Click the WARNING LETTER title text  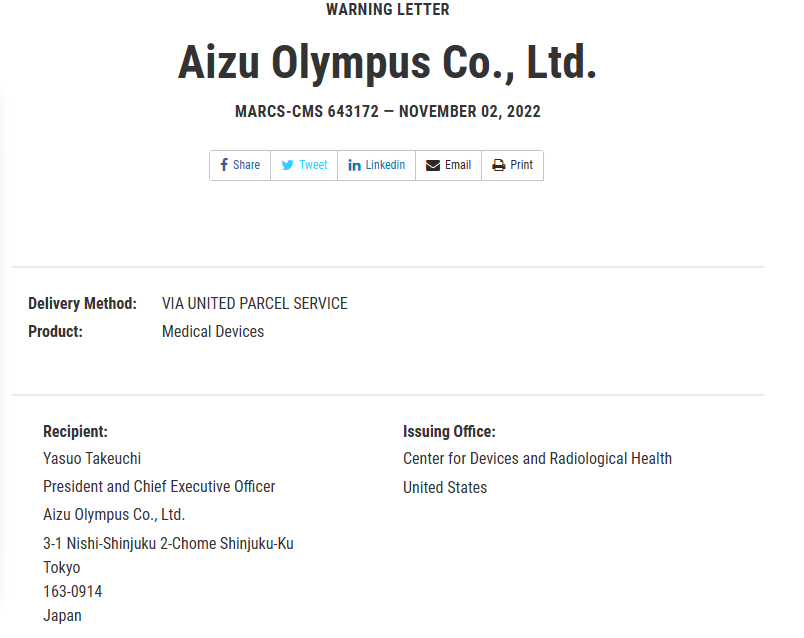(x=387, y=10)
